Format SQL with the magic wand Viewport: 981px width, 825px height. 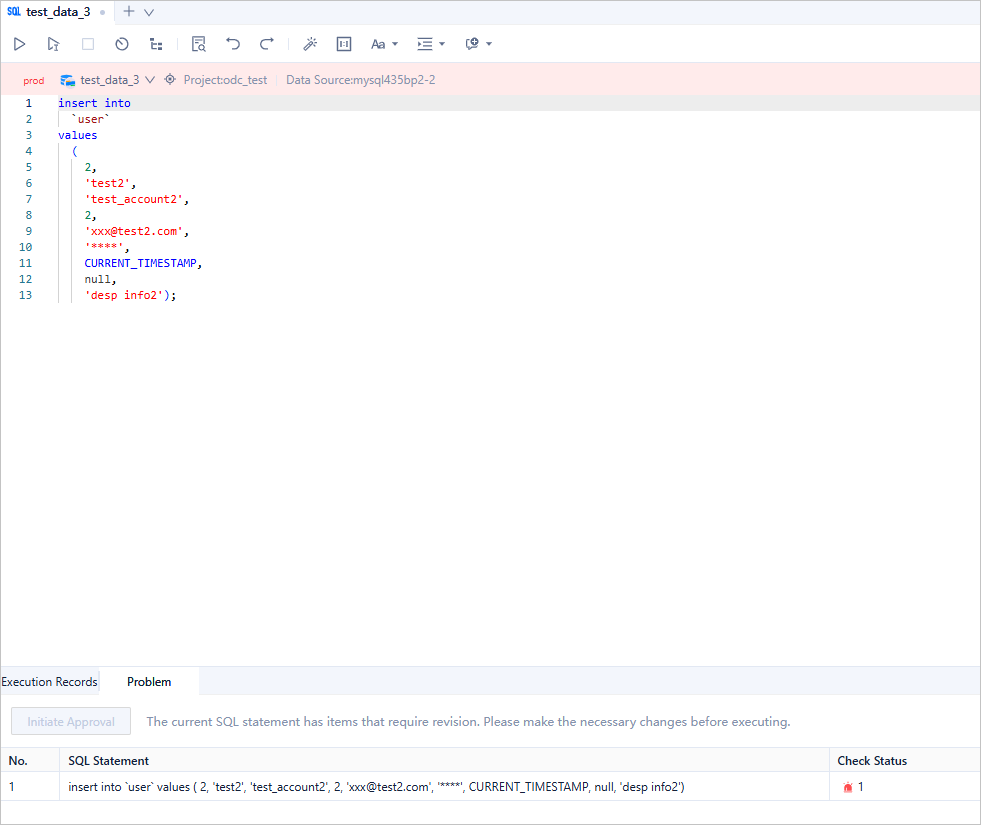(310, 44)
